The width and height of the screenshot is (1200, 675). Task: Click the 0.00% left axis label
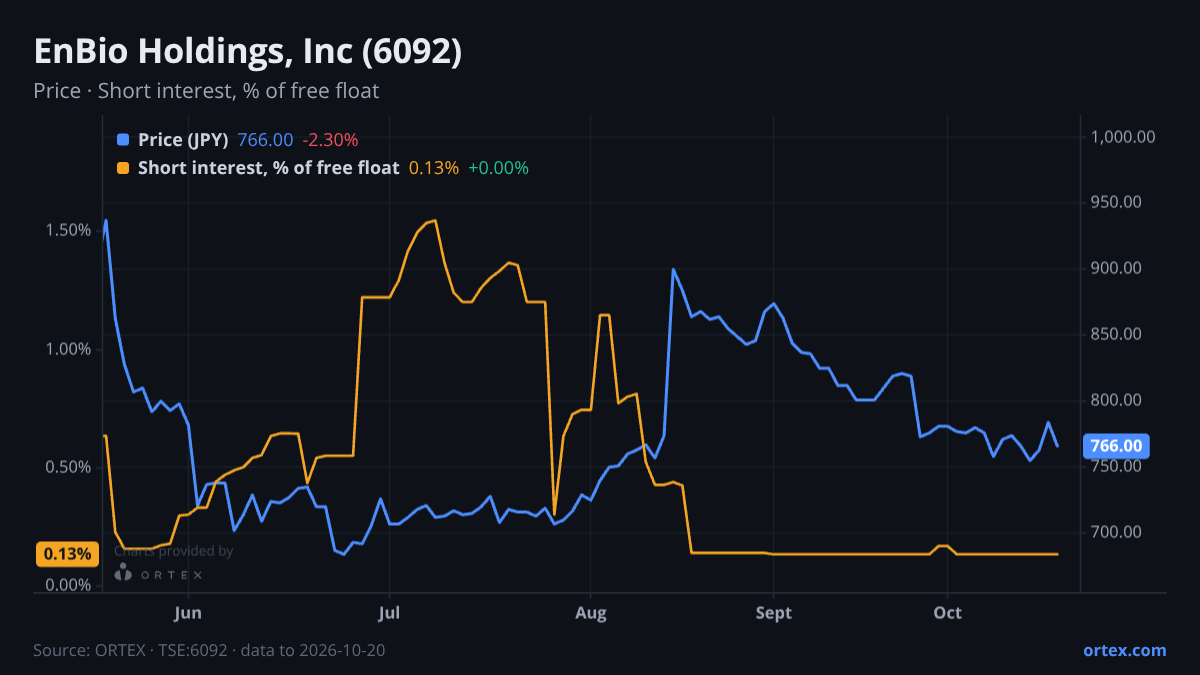coord(70,585)
